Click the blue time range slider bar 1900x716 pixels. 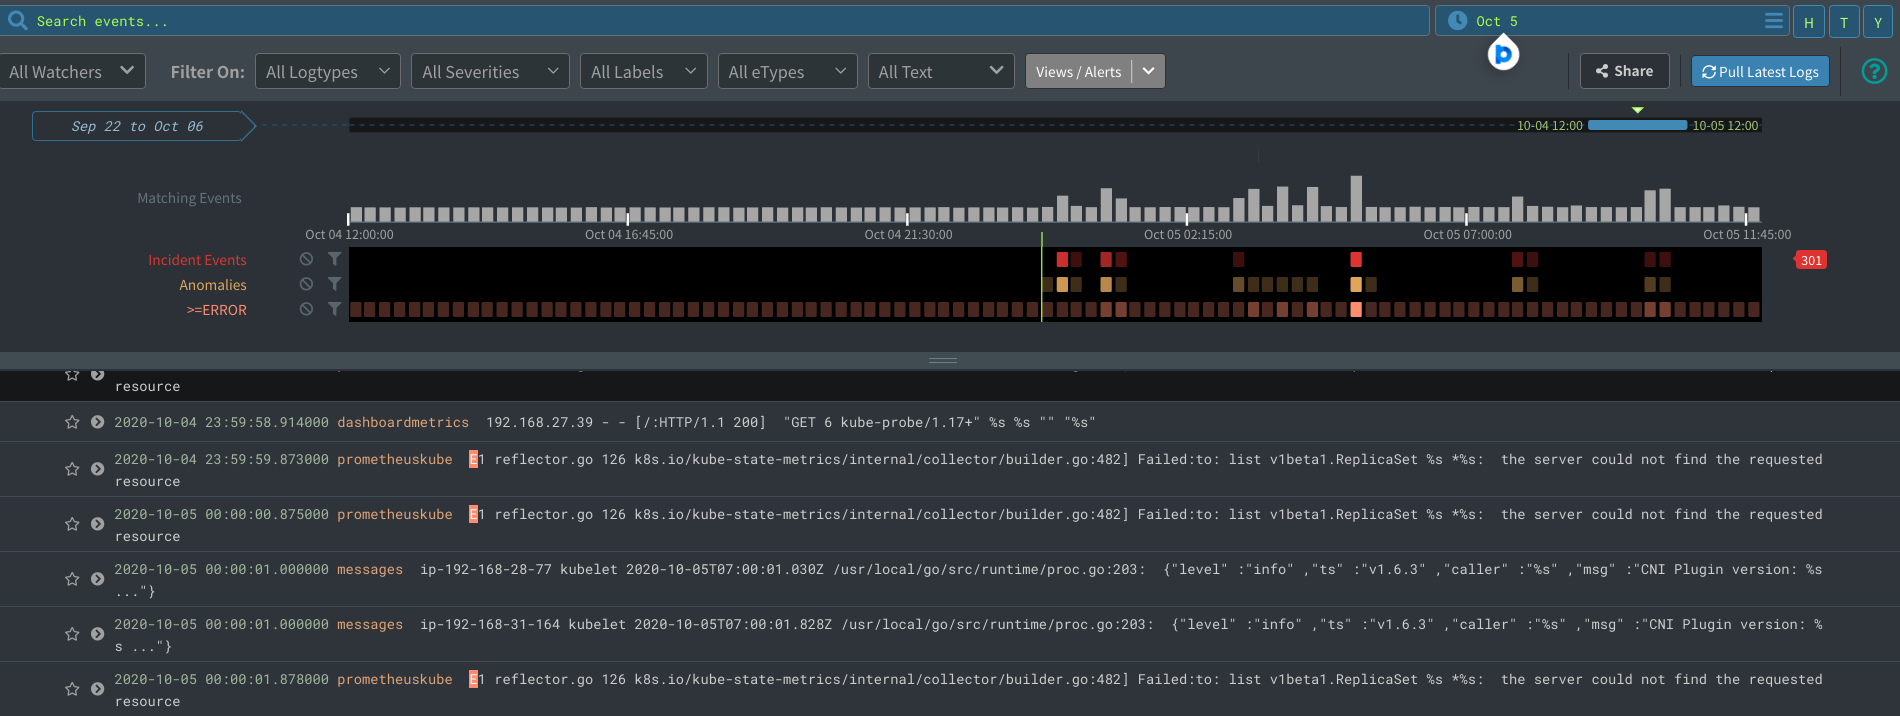(x=1637, y=125)
